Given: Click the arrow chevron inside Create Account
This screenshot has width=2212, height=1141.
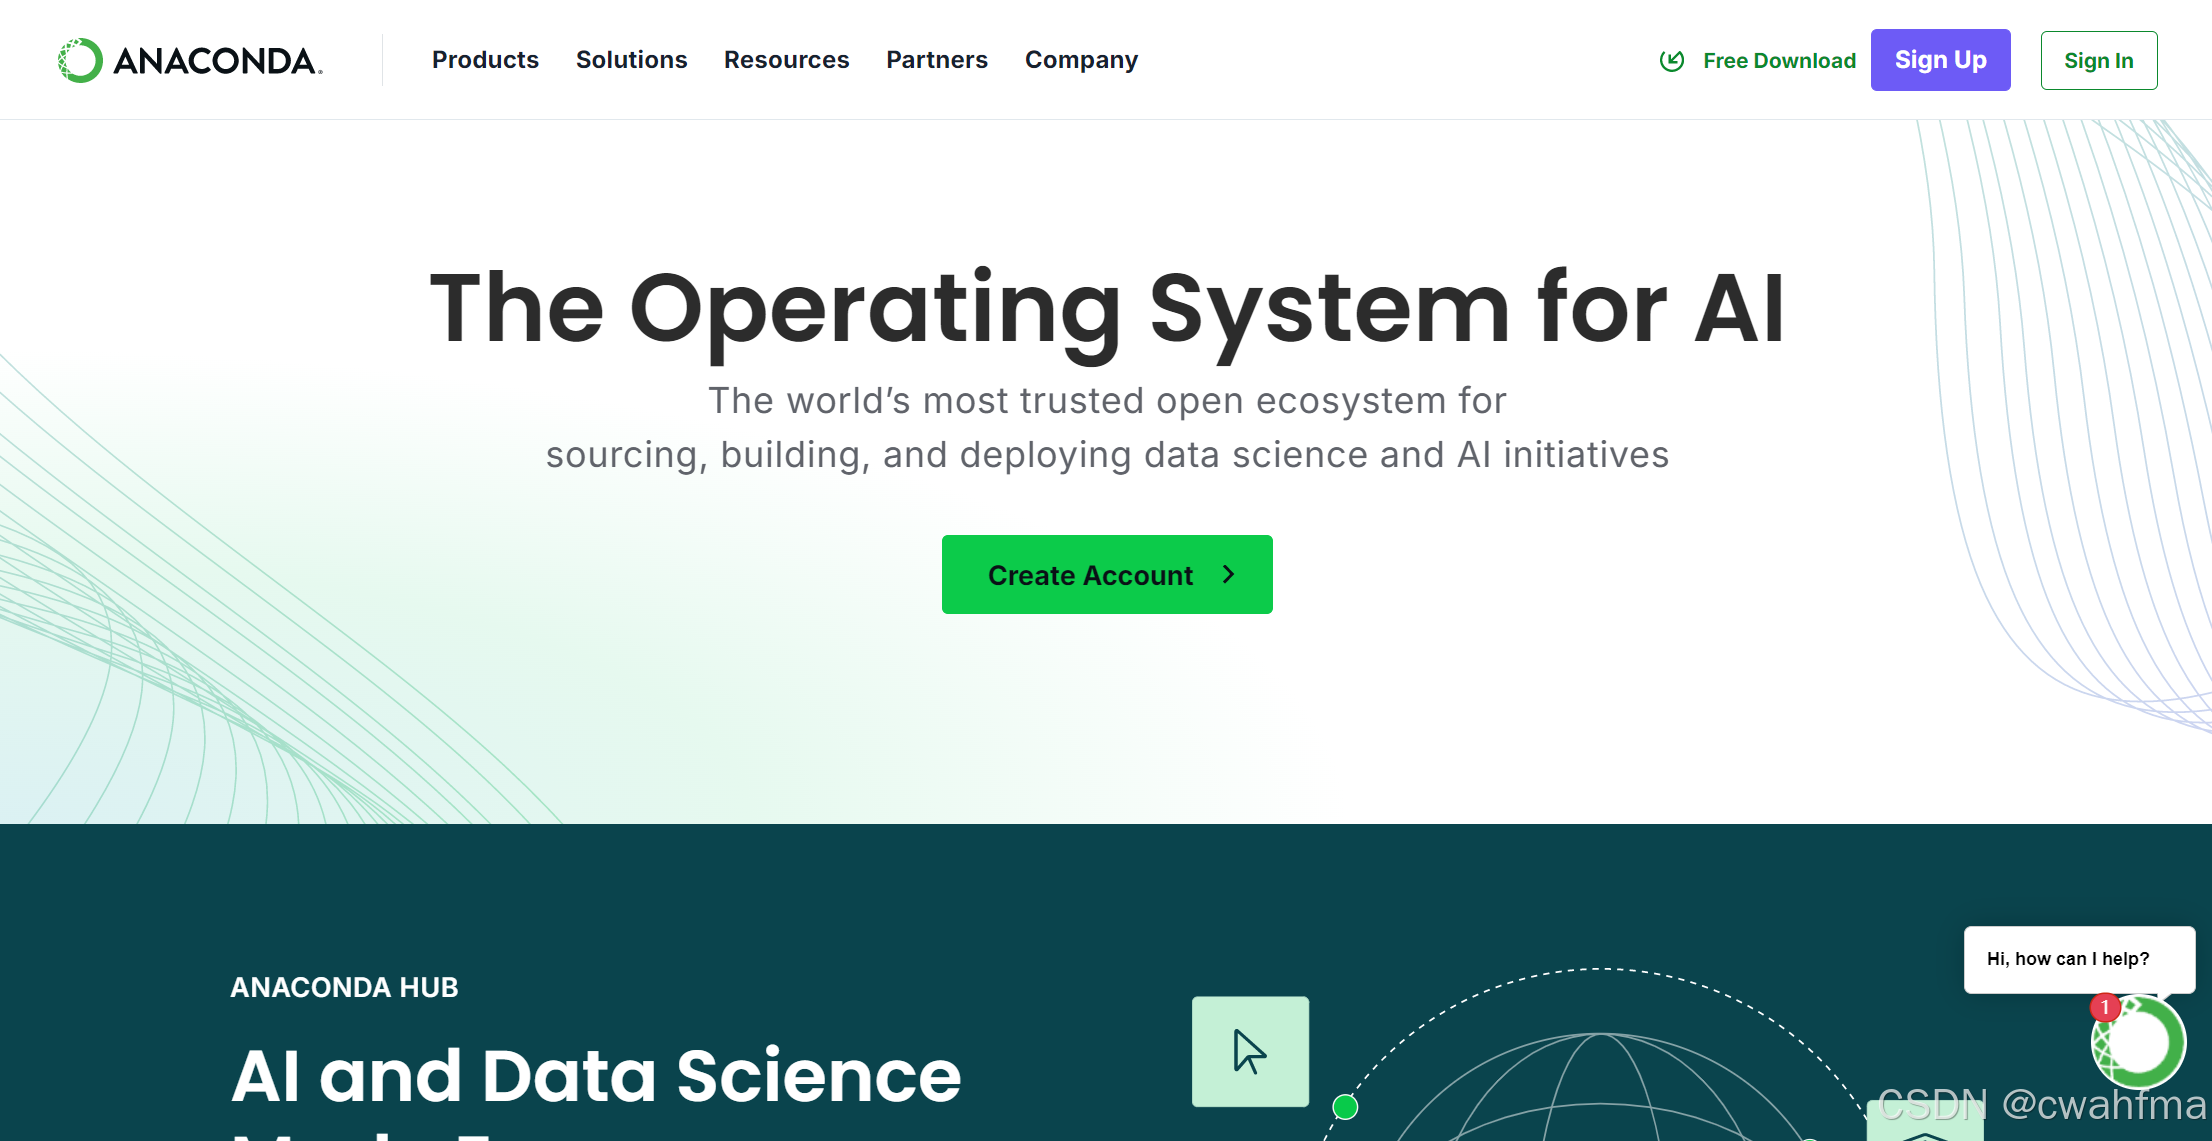Looking at the screenshot, I should coord(1229,575).
